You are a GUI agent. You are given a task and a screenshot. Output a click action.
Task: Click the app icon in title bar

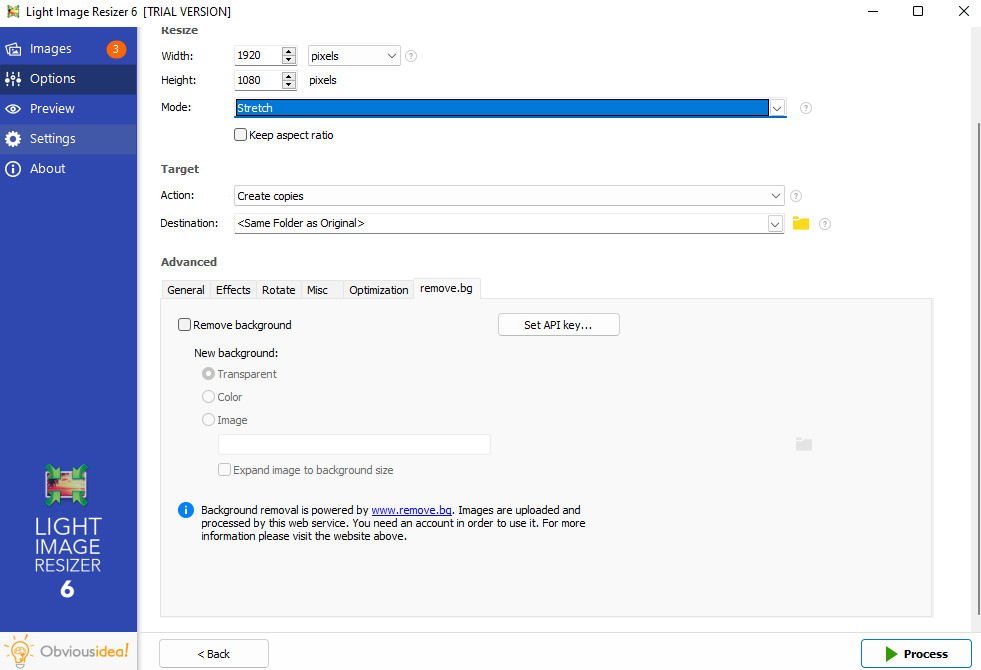13,11
